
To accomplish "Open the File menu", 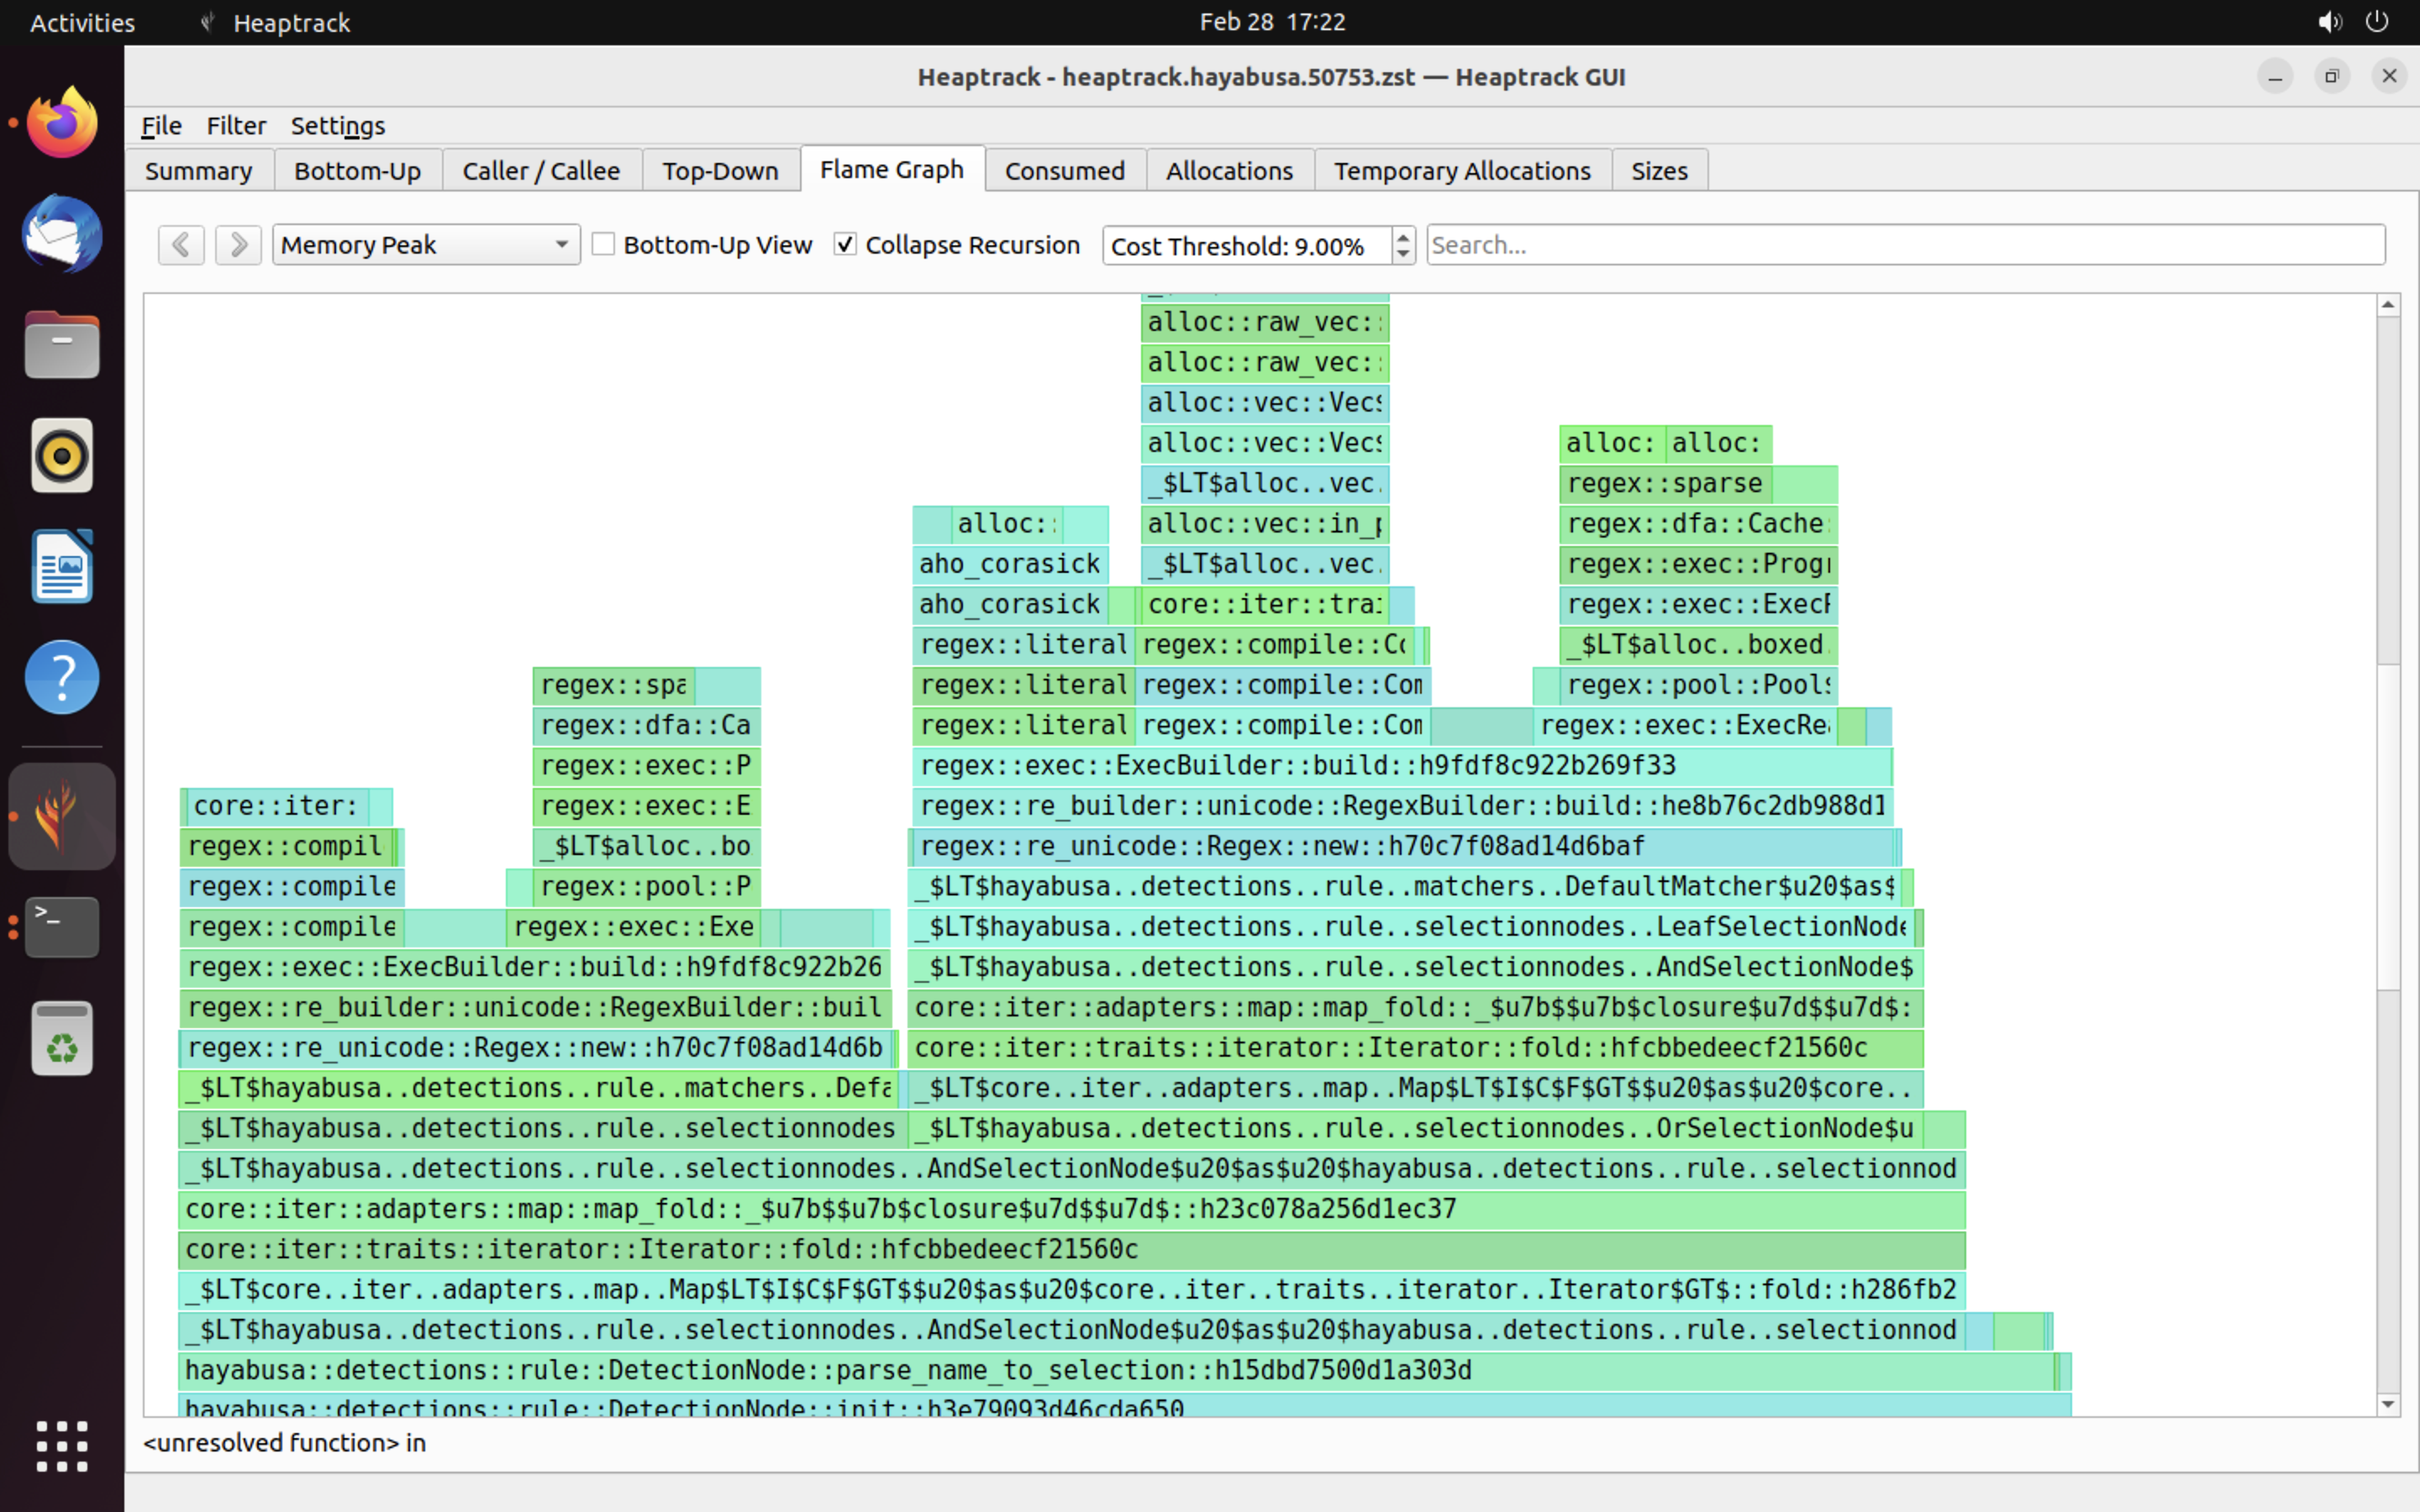I will click(161, 126).
